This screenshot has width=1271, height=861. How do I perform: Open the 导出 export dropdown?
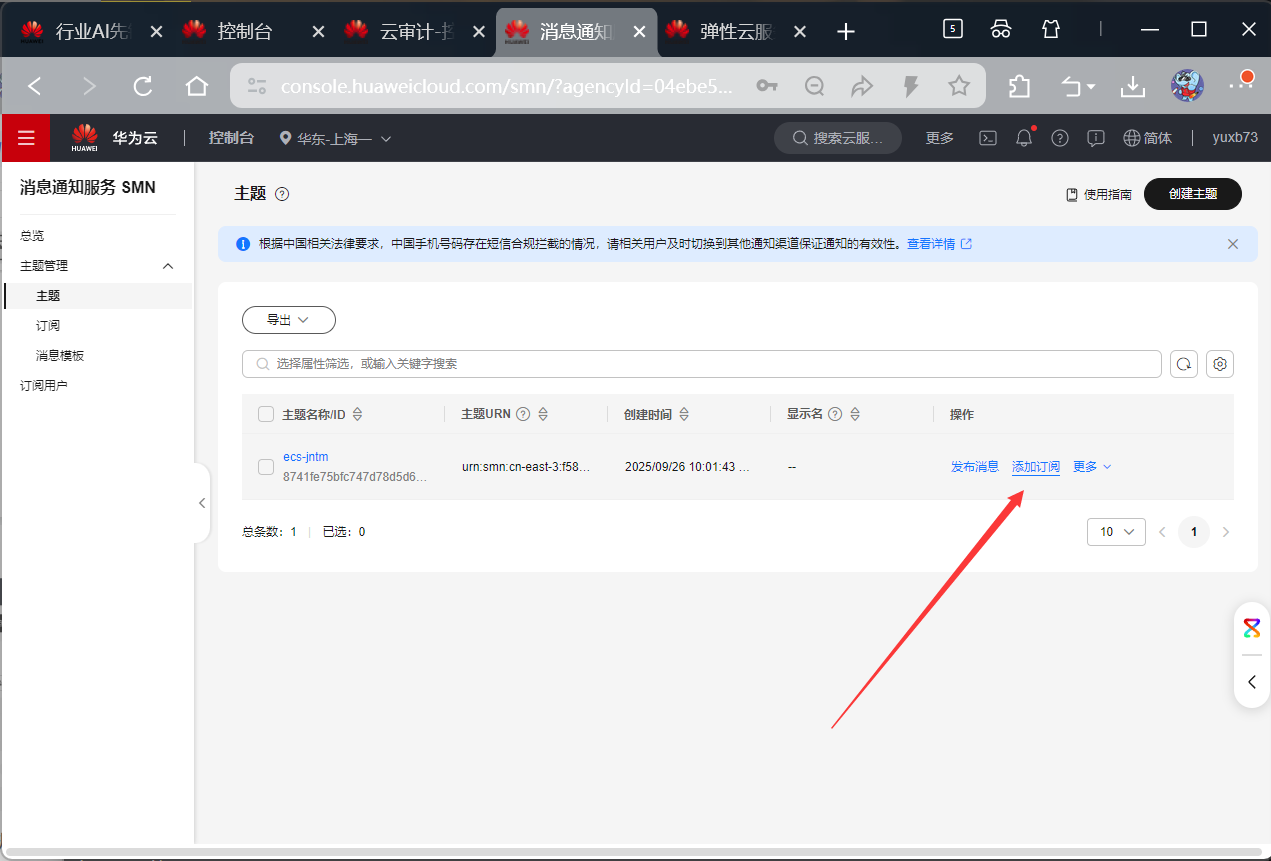point(289,320)
